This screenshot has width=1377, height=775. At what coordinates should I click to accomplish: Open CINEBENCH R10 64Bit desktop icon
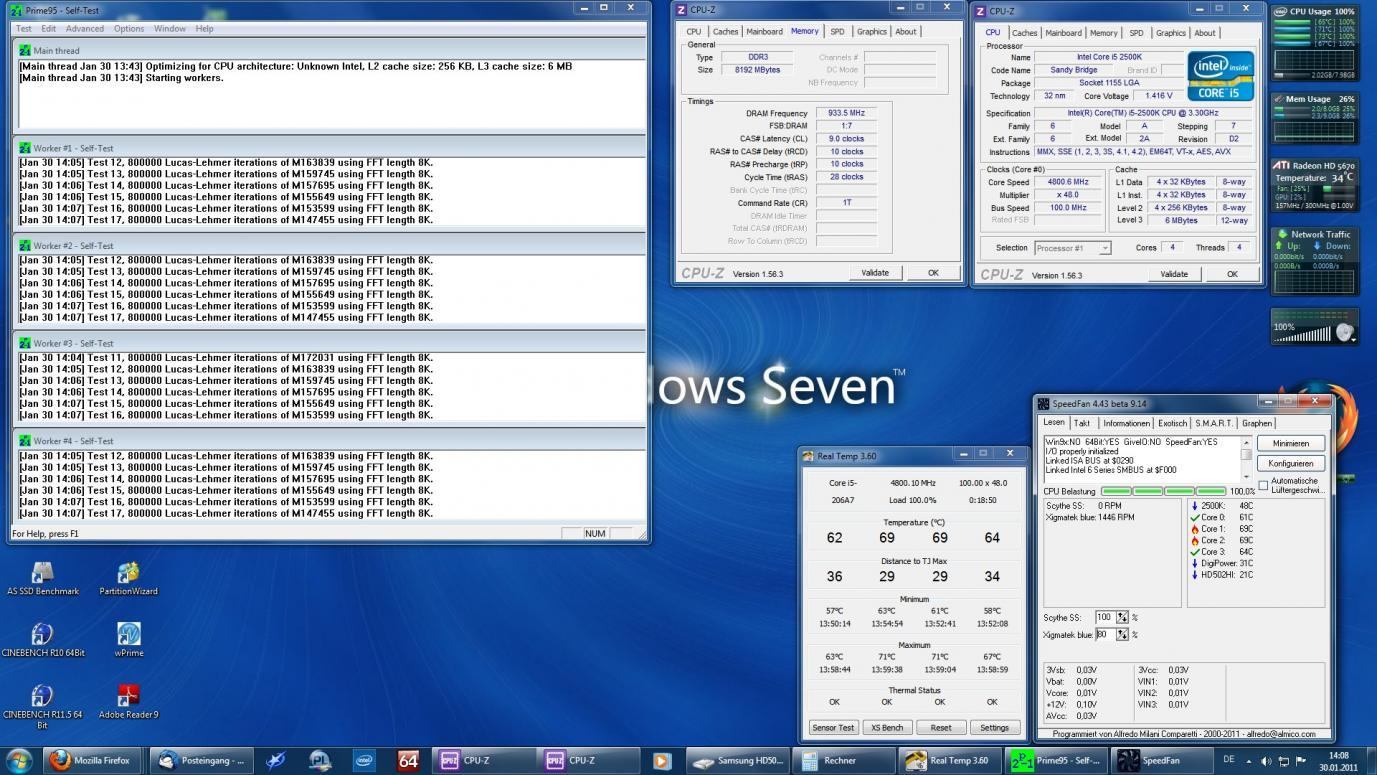[42, 640]
